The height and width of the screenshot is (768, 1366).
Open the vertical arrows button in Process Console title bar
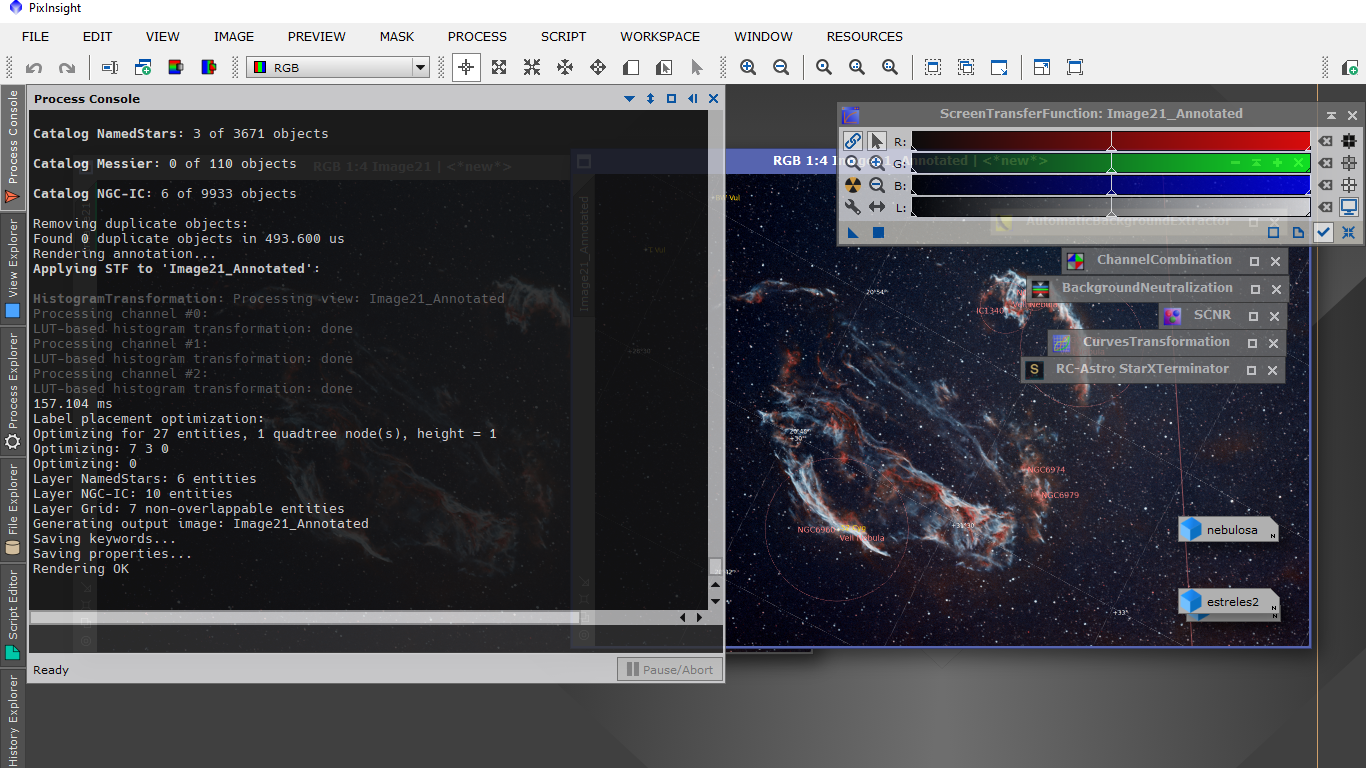click(x=650, y=99)
